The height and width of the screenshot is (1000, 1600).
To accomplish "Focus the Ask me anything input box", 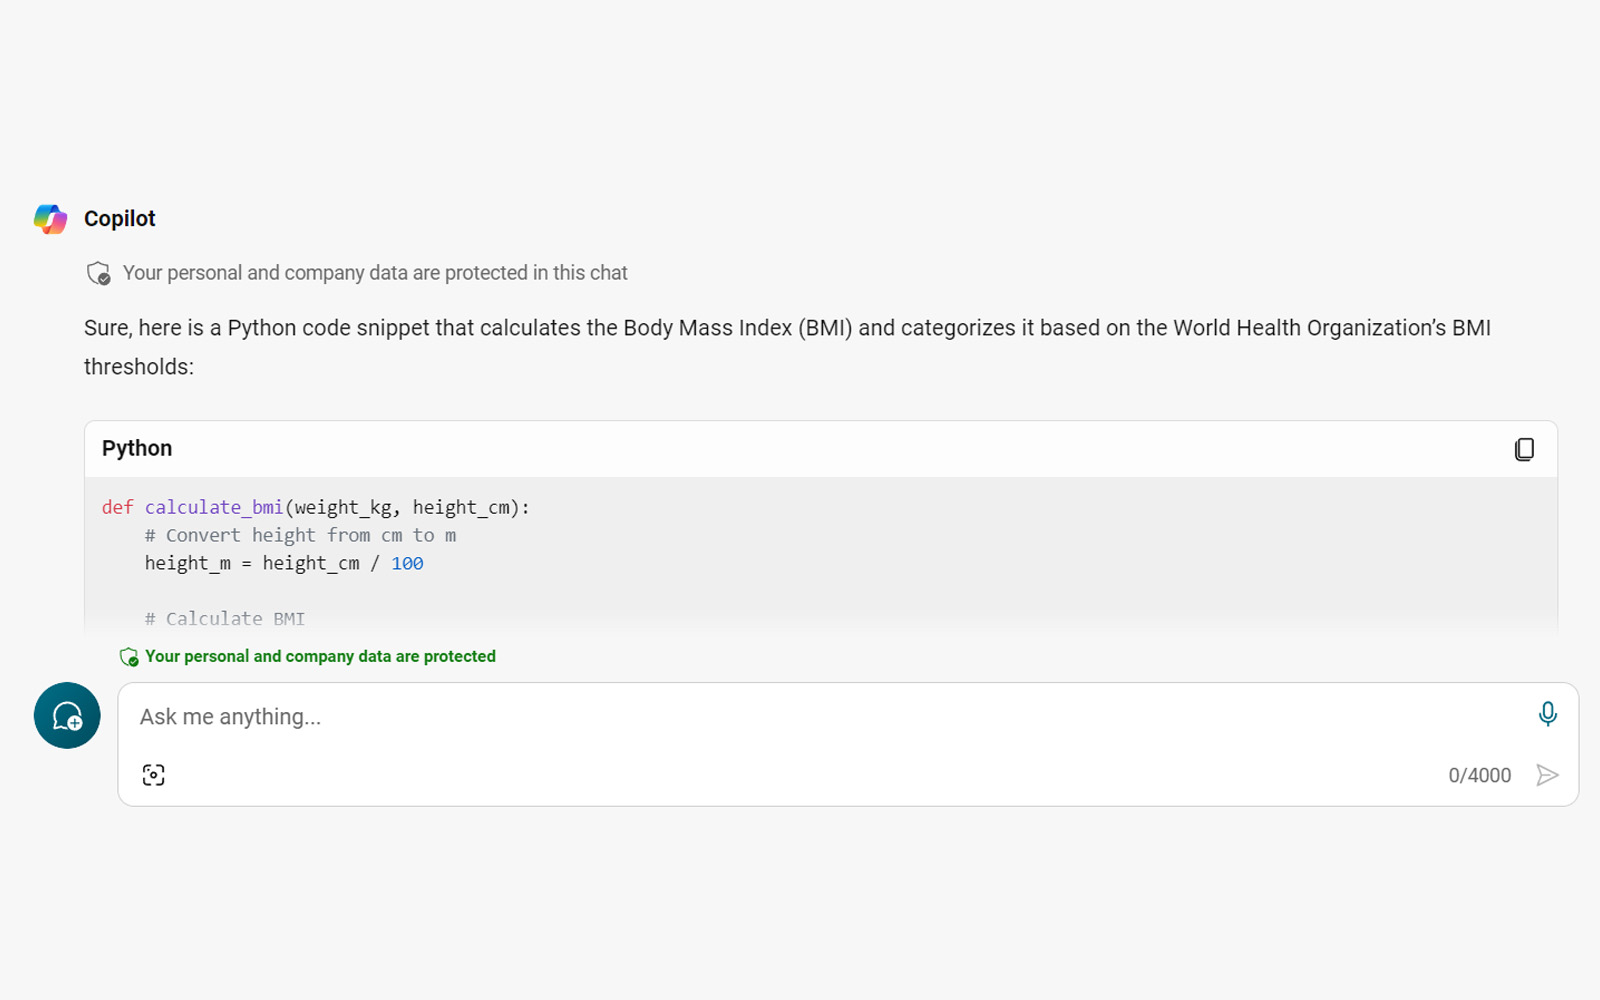I will (820, 717).
